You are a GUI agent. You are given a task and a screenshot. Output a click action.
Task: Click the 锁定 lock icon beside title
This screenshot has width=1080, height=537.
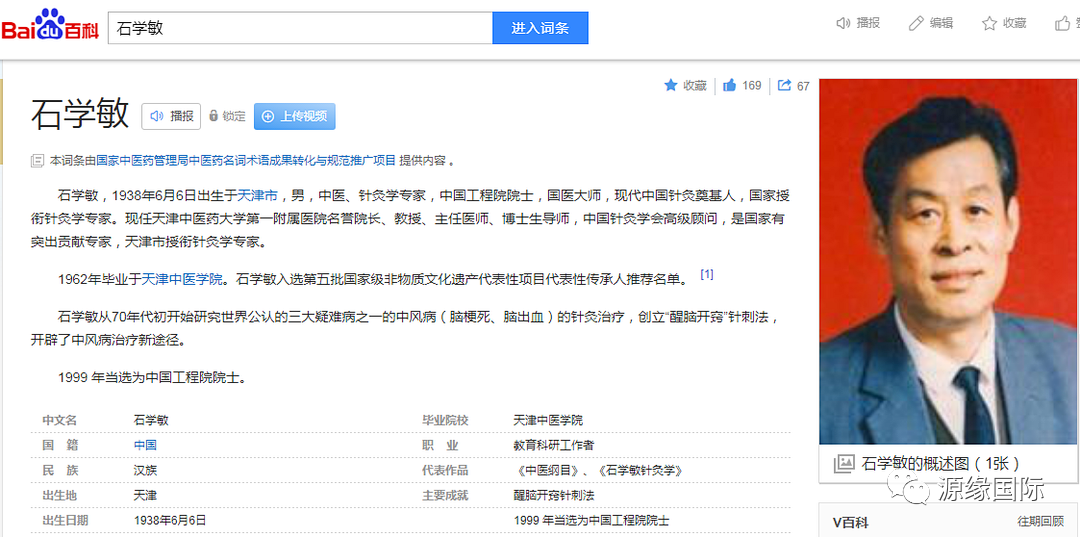coord(213,116)
